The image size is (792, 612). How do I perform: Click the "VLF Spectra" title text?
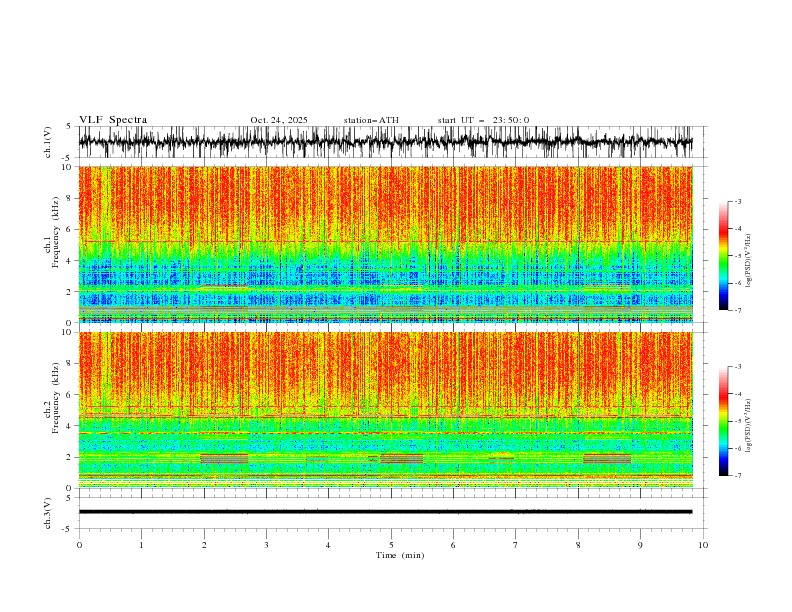tap(113, 120)
